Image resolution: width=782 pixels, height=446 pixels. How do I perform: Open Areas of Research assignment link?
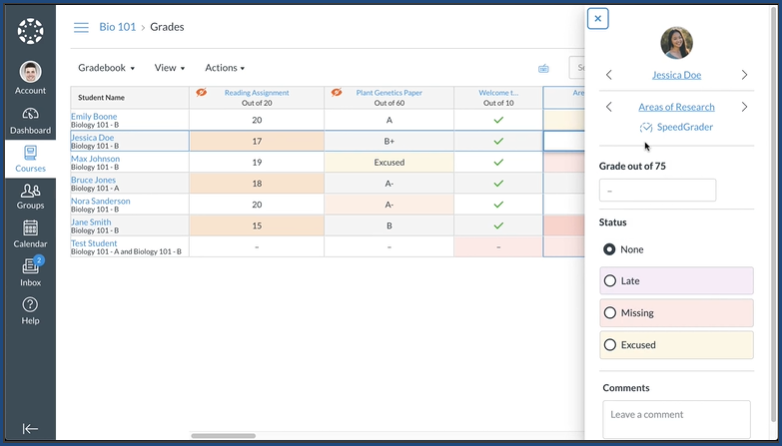pos(676,107)
